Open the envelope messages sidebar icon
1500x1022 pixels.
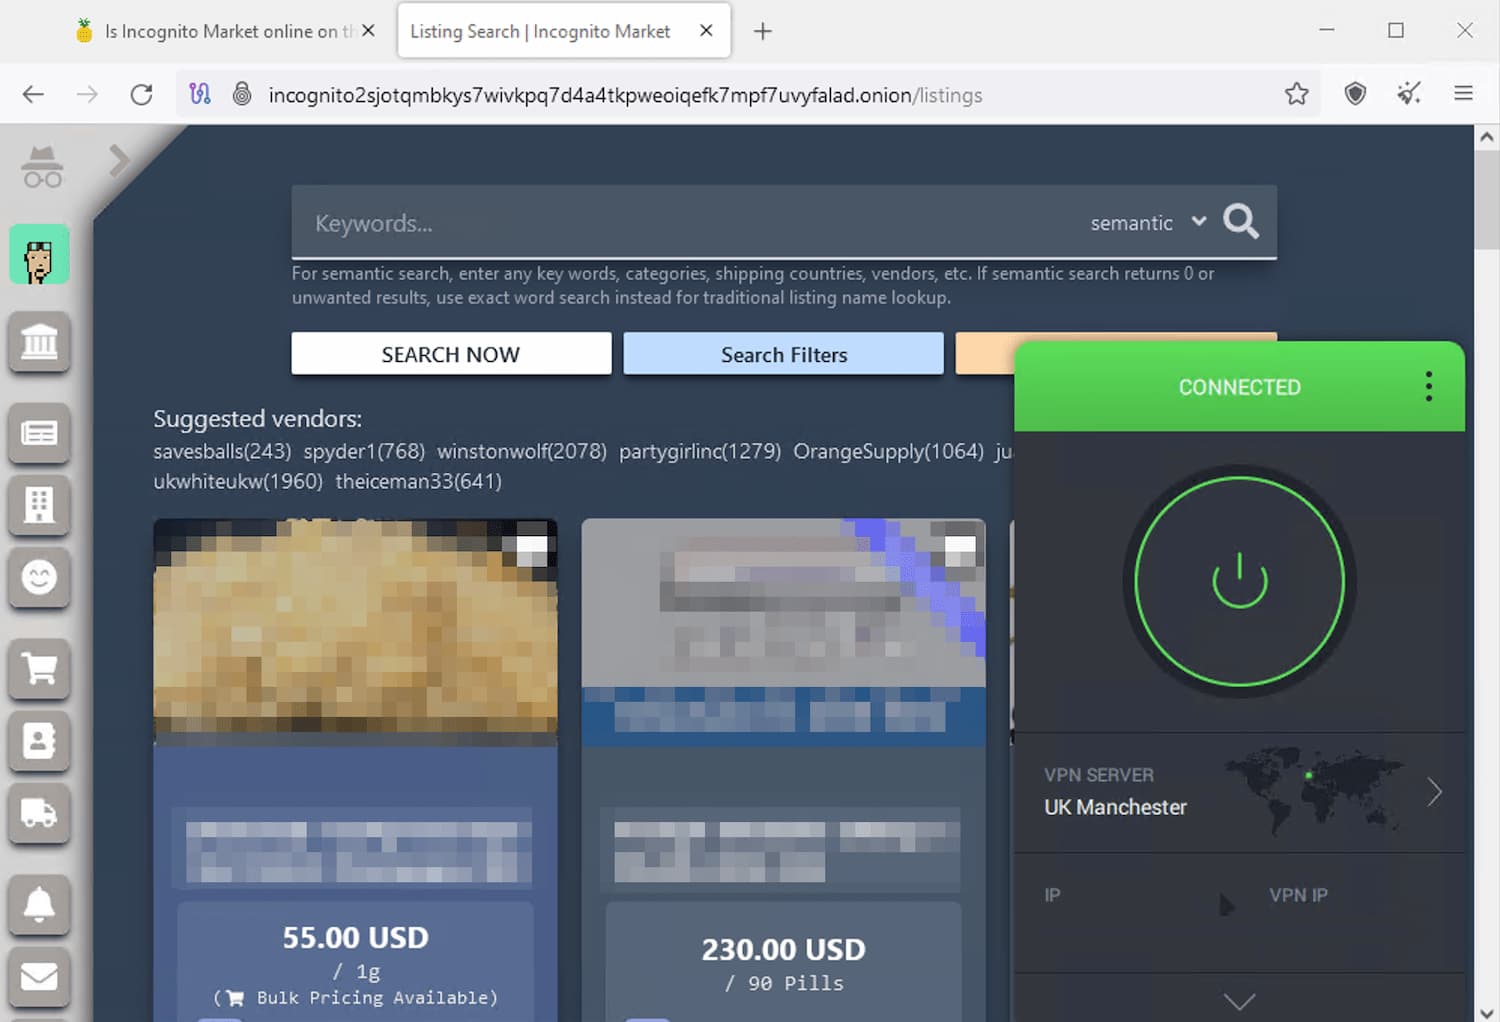[x=39, y=976]
